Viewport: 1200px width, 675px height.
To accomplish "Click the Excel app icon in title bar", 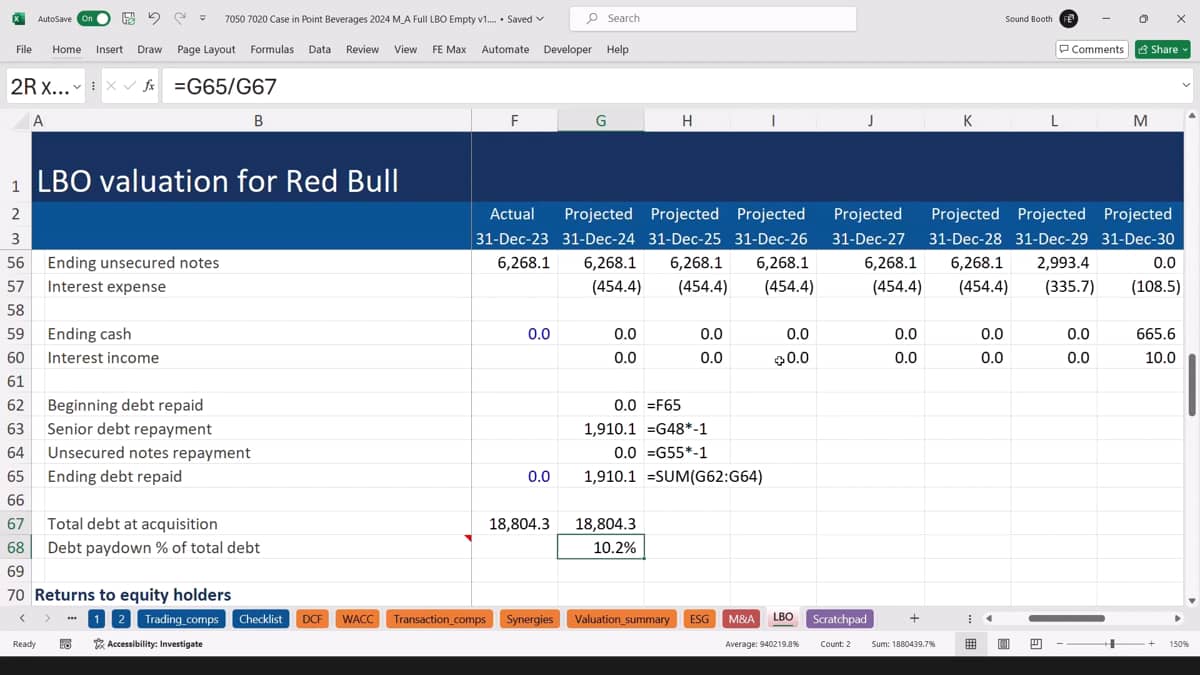I will tap(18, 18).
